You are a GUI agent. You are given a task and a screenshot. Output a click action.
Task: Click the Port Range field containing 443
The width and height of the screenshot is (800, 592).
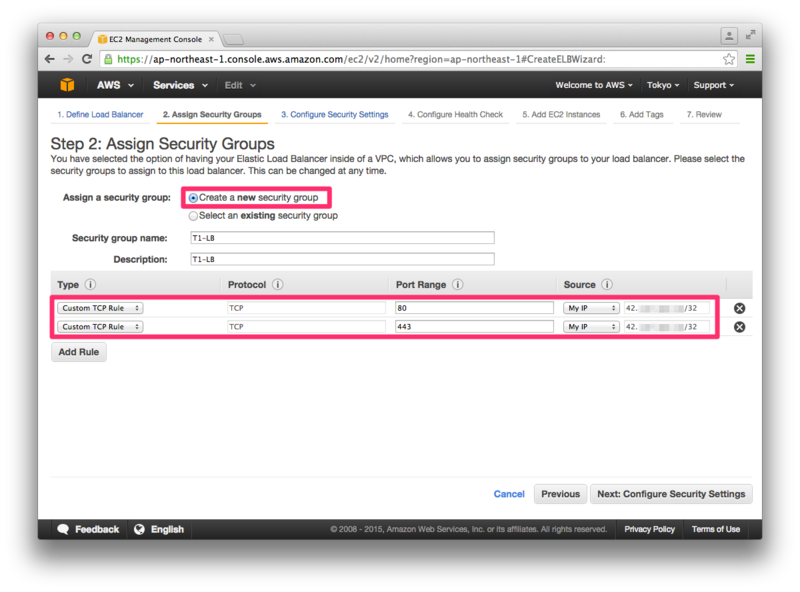tap(474, 327)
